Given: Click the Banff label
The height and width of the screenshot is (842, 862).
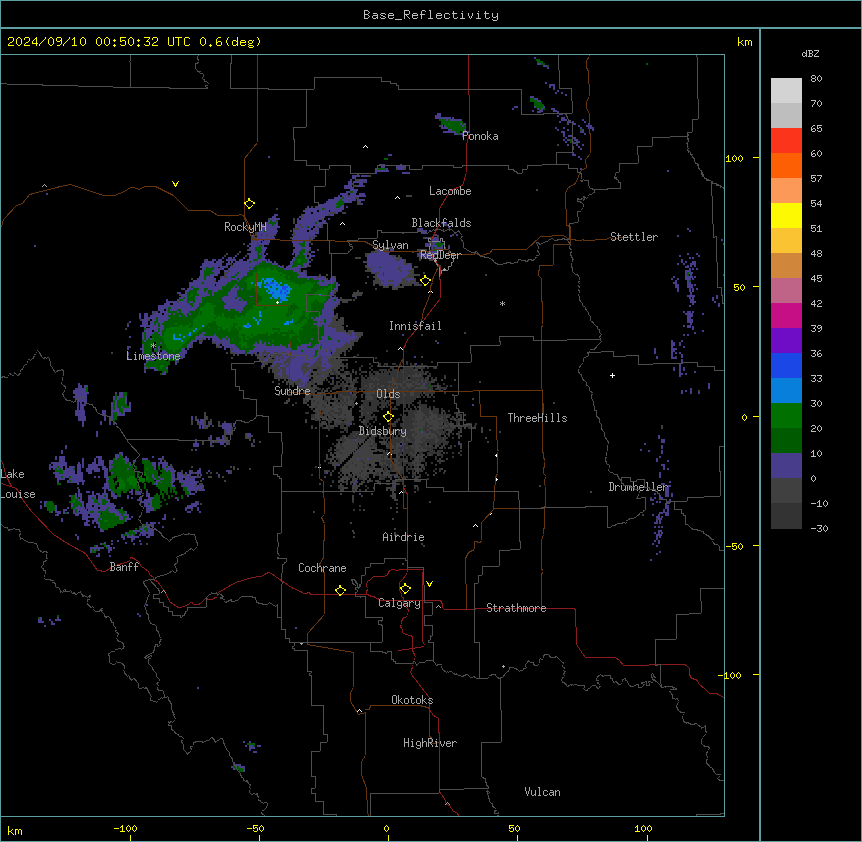Looking at the screenshot, I should [x=124, y=567].
